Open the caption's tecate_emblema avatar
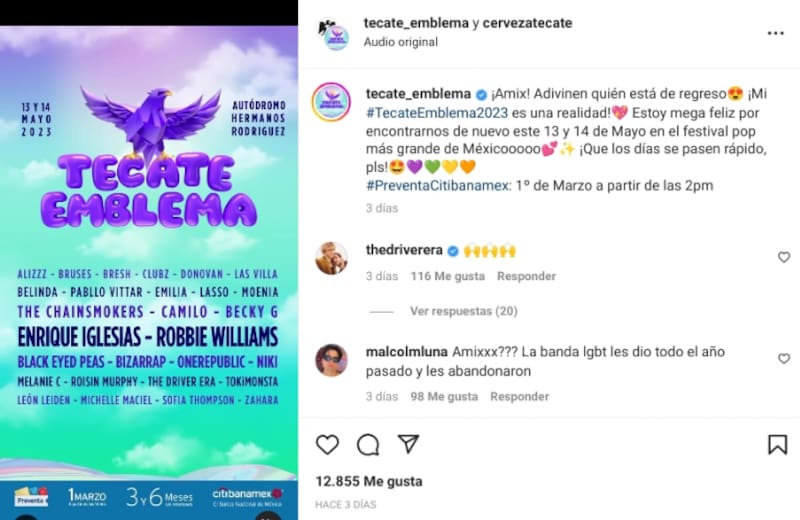Image resolution: width=800 pixels, height=520 pixels. click(331, 102)
